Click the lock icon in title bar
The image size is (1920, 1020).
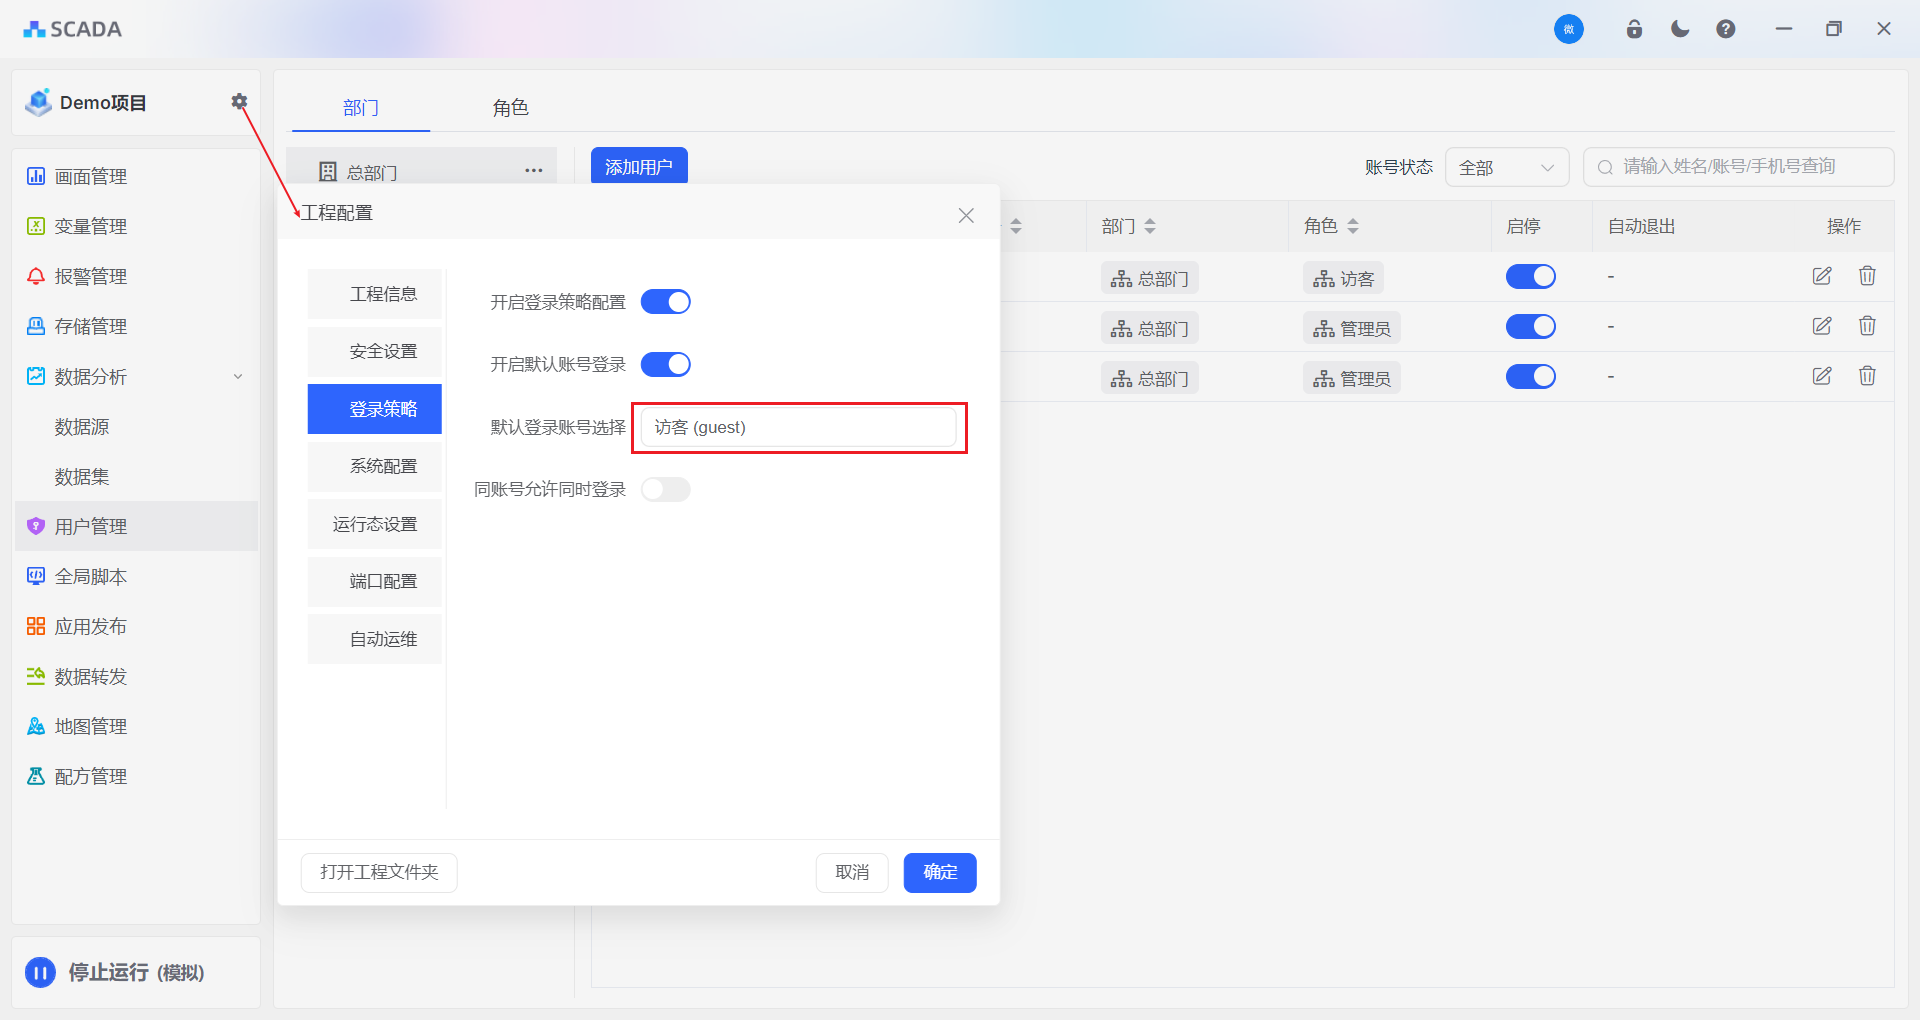(x=1634, y=29)
